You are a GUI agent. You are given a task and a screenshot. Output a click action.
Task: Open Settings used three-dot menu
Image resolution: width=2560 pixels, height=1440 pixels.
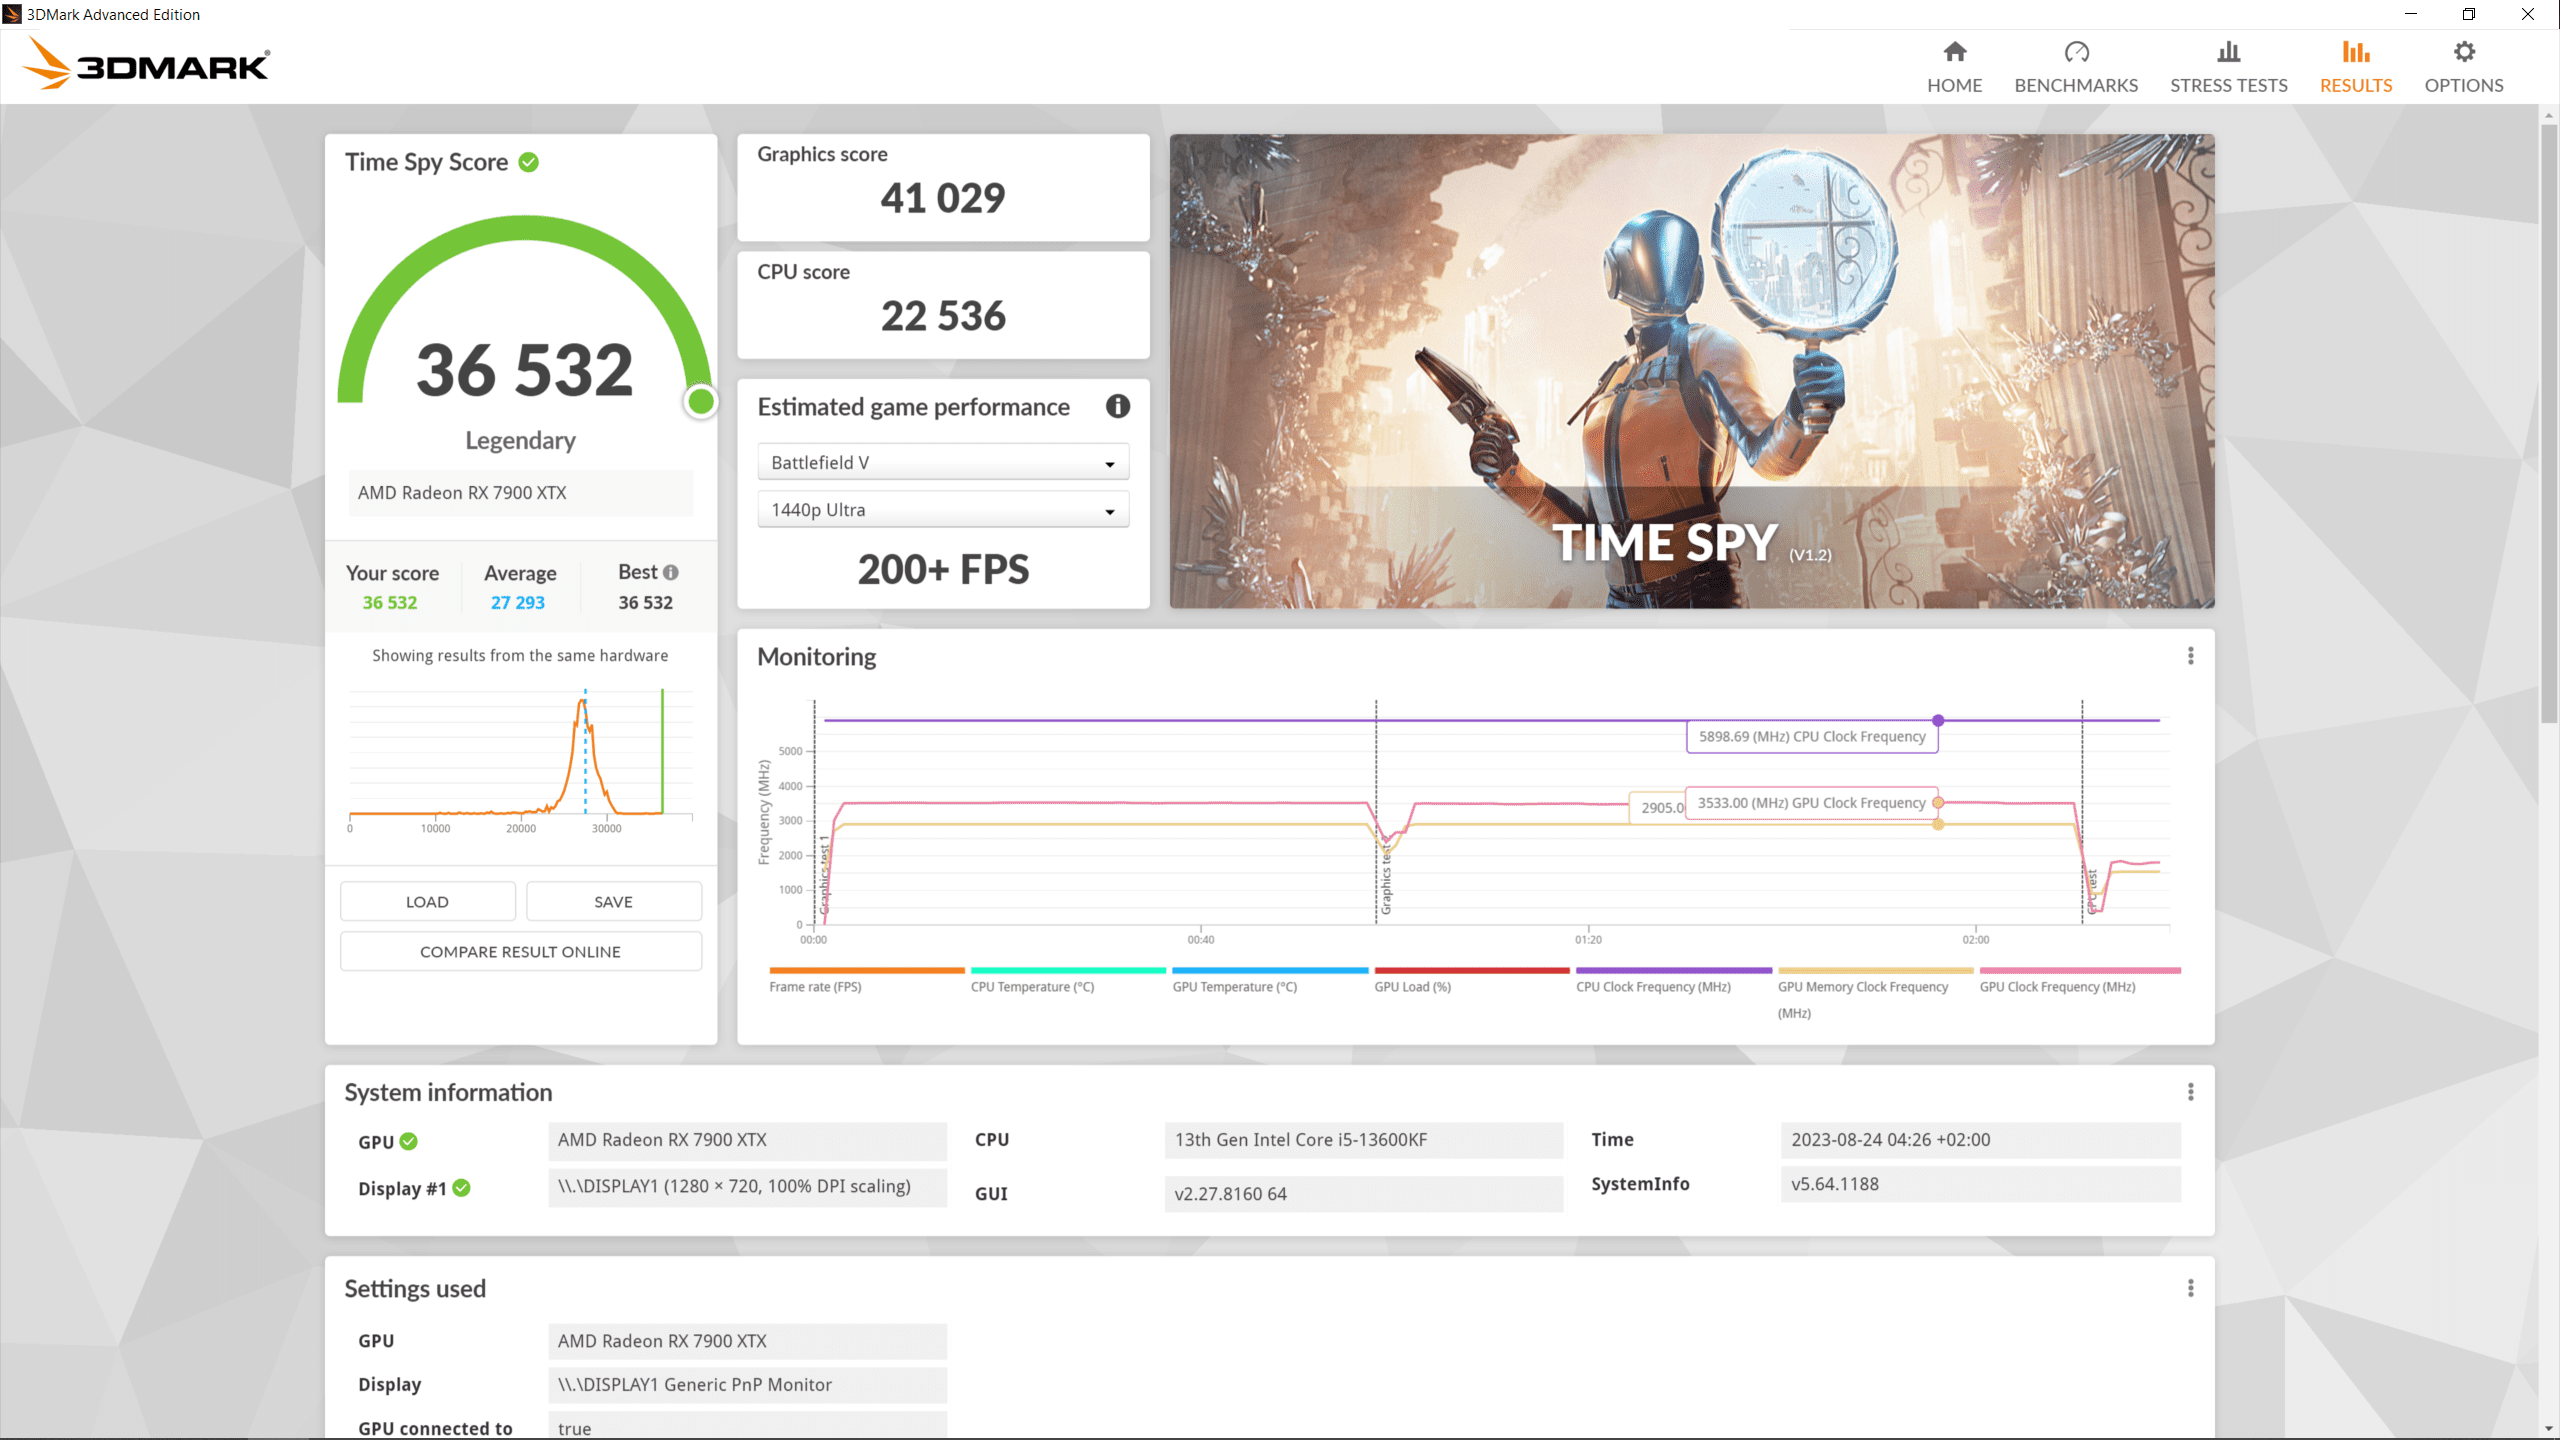2190,1288
